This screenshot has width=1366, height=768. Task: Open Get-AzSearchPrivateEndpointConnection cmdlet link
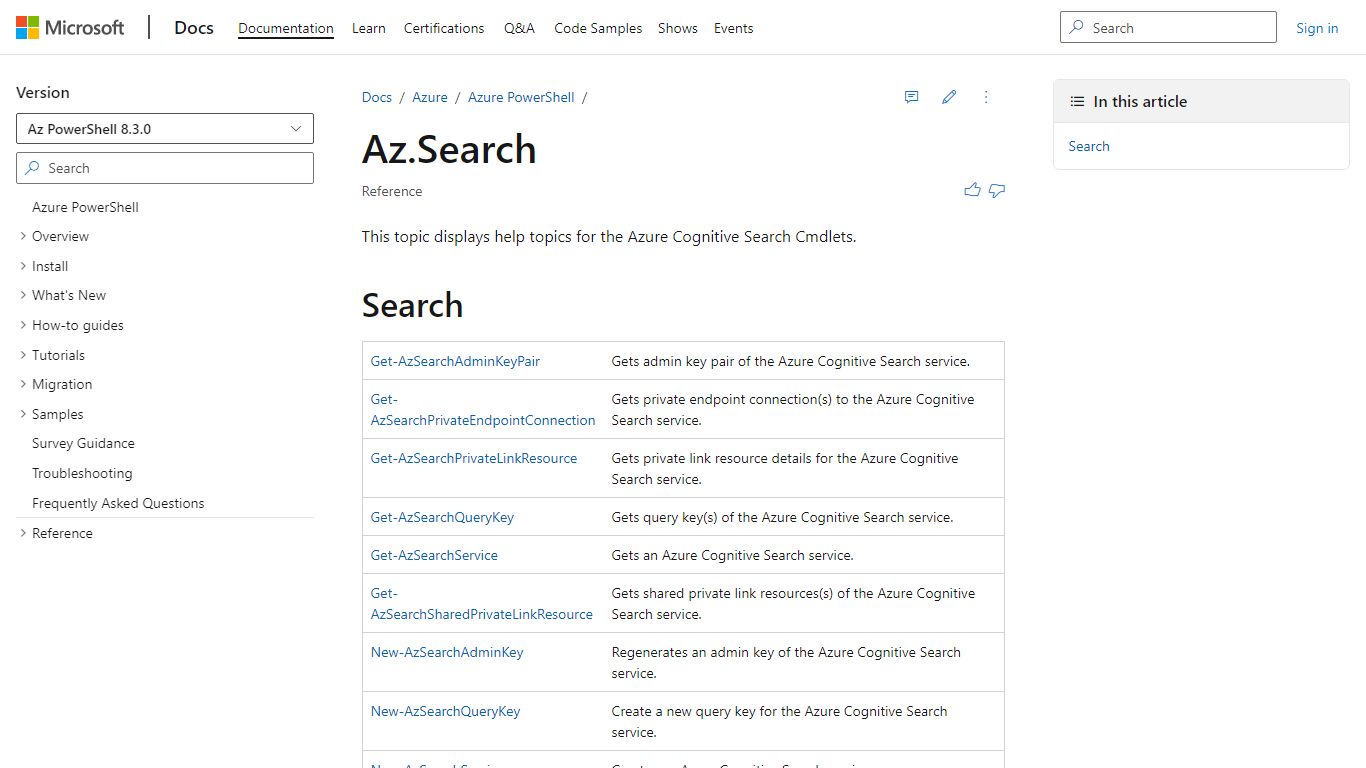[x=483, y=410]
